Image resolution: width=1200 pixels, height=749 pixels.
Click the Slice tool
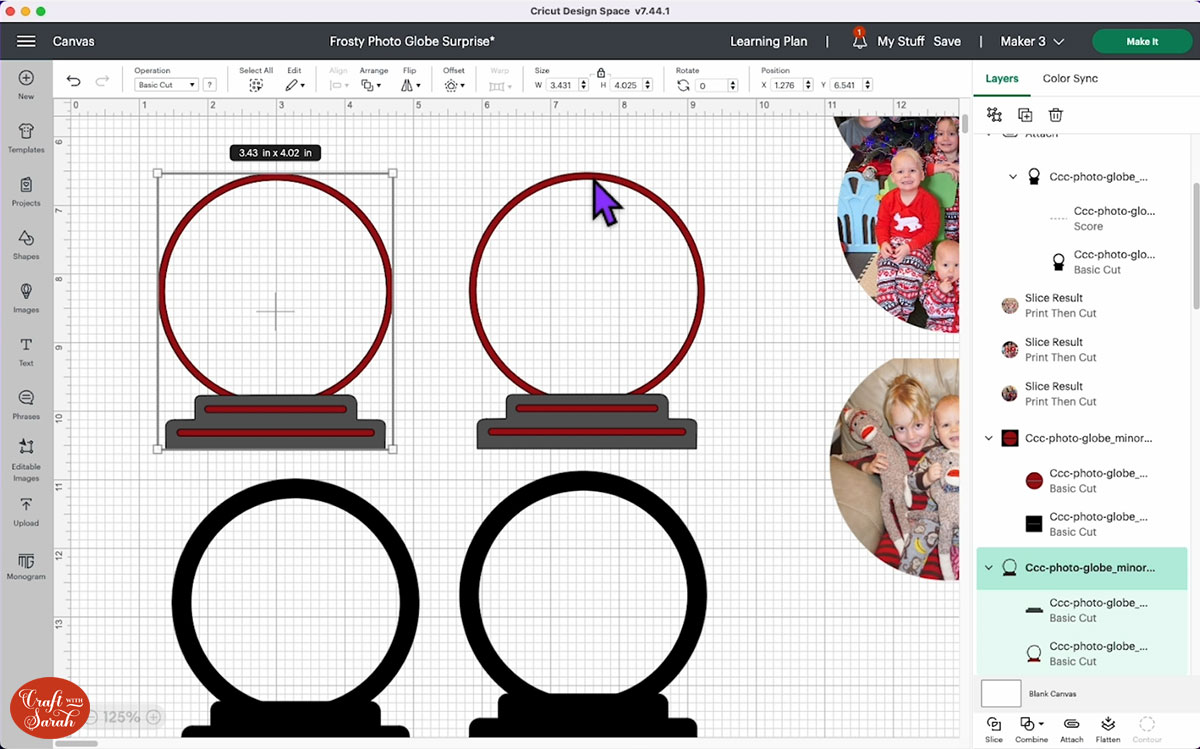[x=993, y=727]
